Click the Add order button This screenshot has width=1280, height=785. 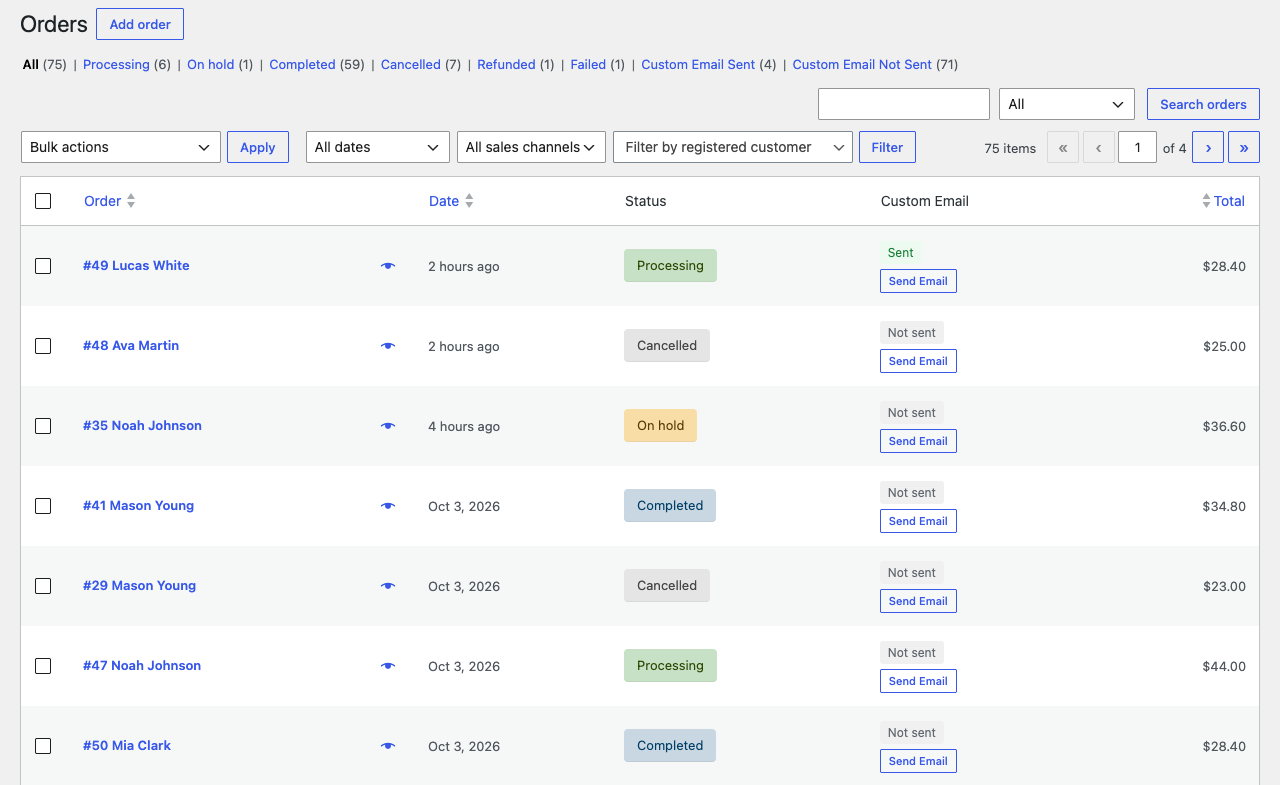[140, 24]
